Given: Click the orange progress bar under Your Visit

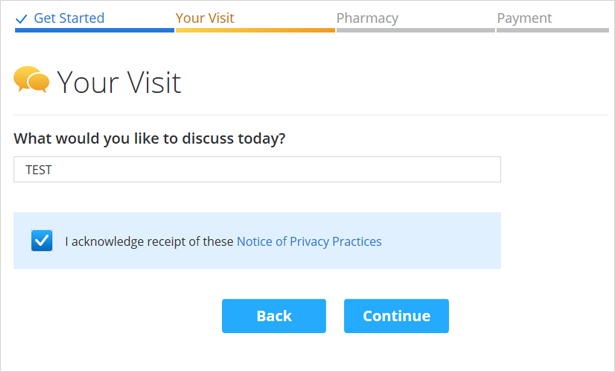Looking at the screenshot, I should pos(255,30).
